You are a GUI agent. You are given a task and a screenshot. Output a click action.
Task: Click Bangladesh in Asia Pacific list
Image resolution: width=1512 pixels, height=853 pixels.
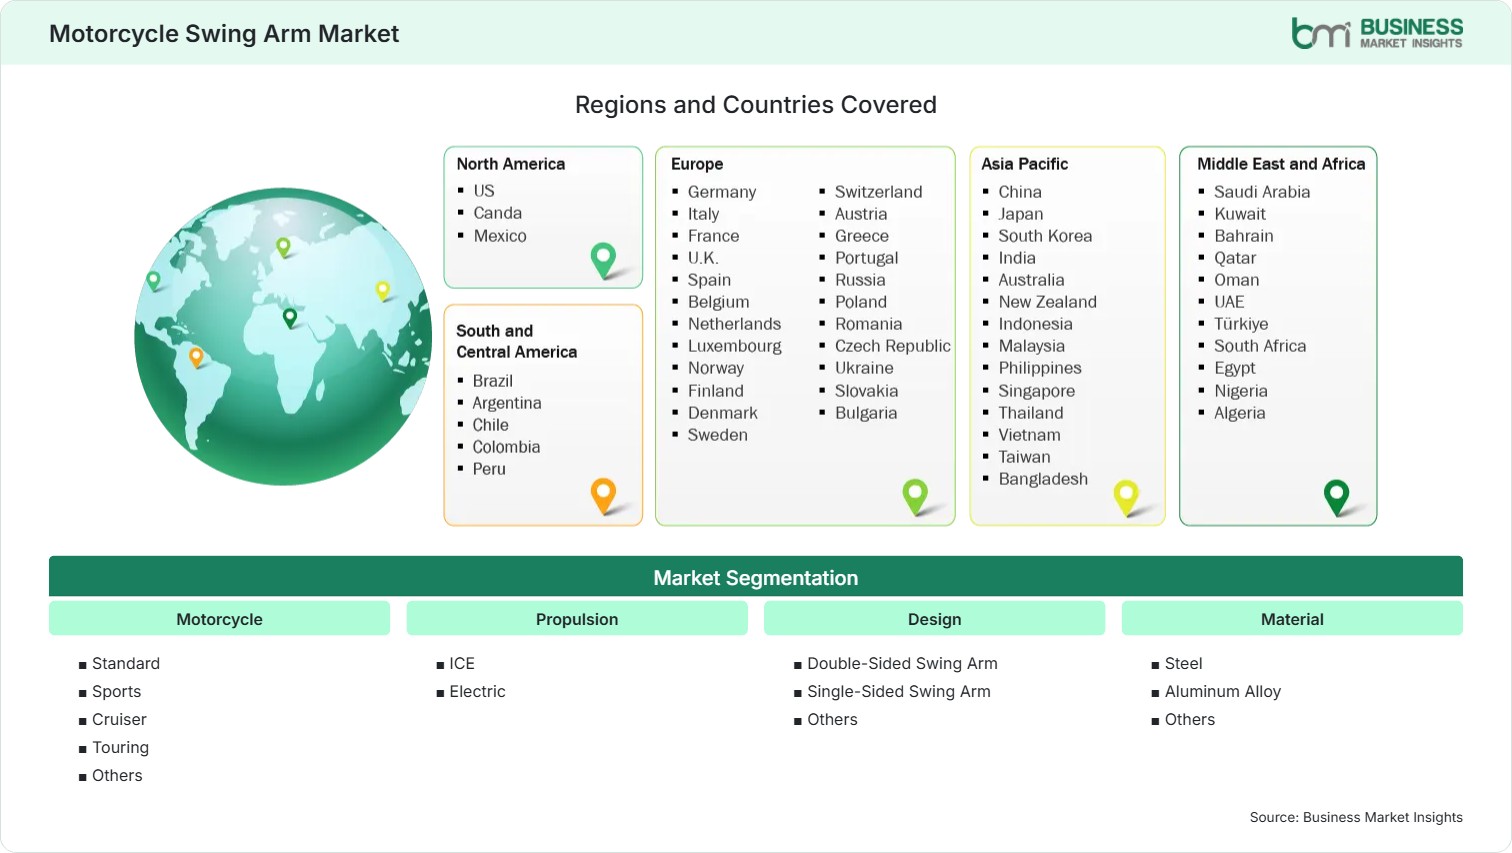1043,479
